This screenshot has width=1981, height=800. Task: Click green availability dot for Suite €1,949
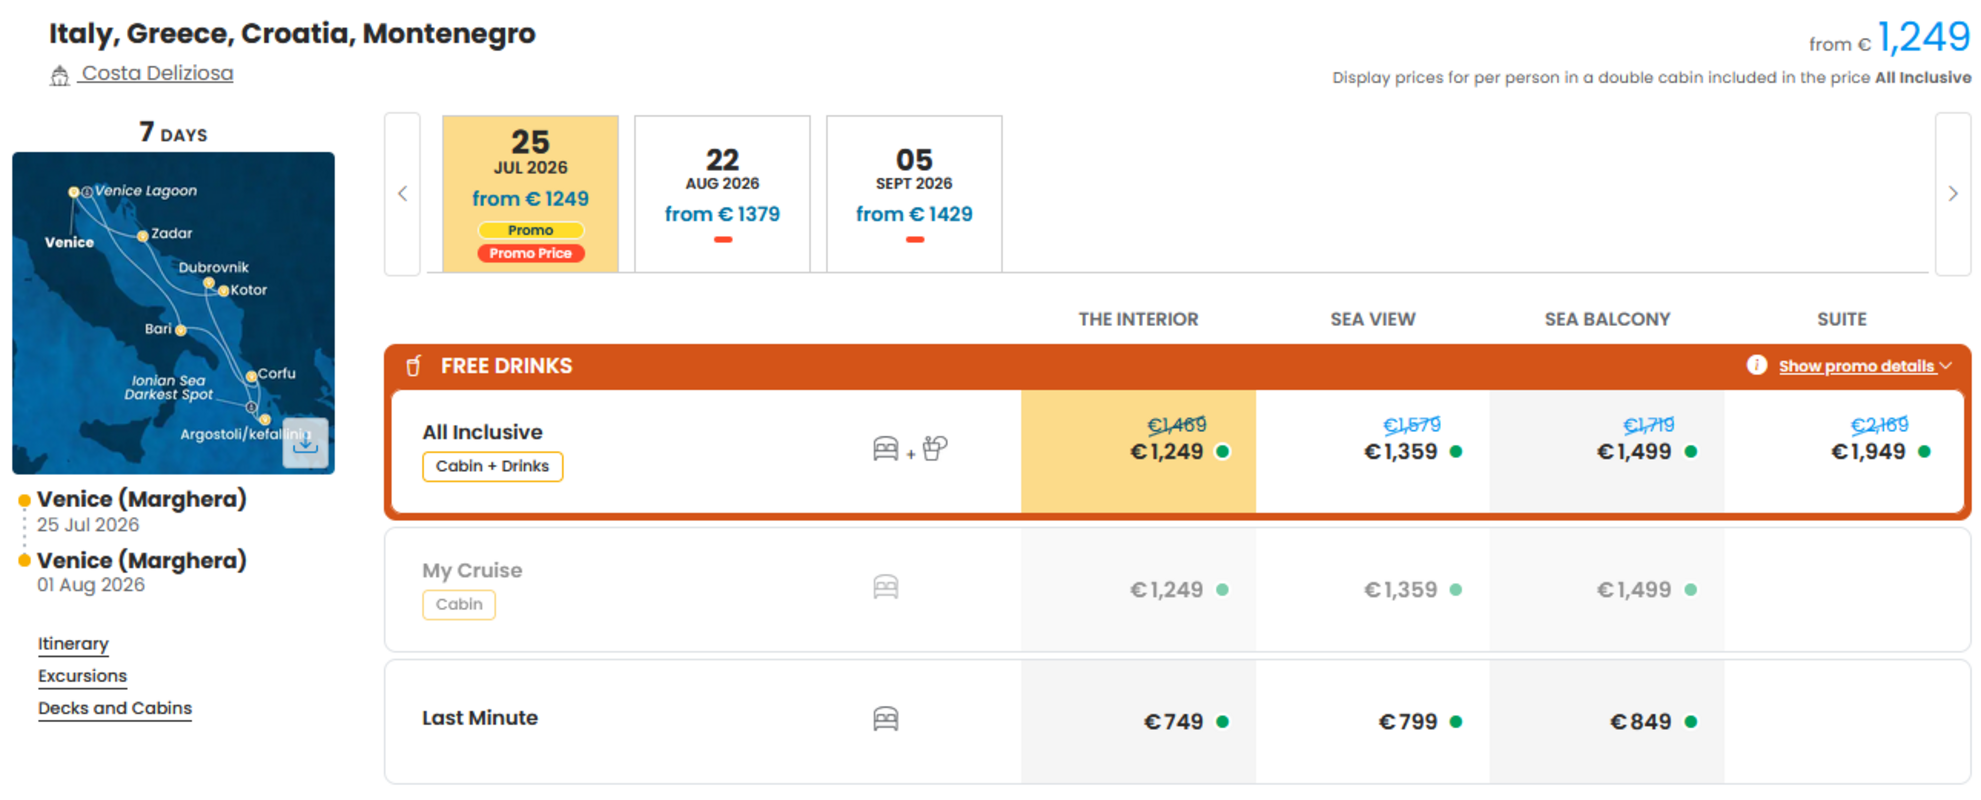click(1924, 452)
